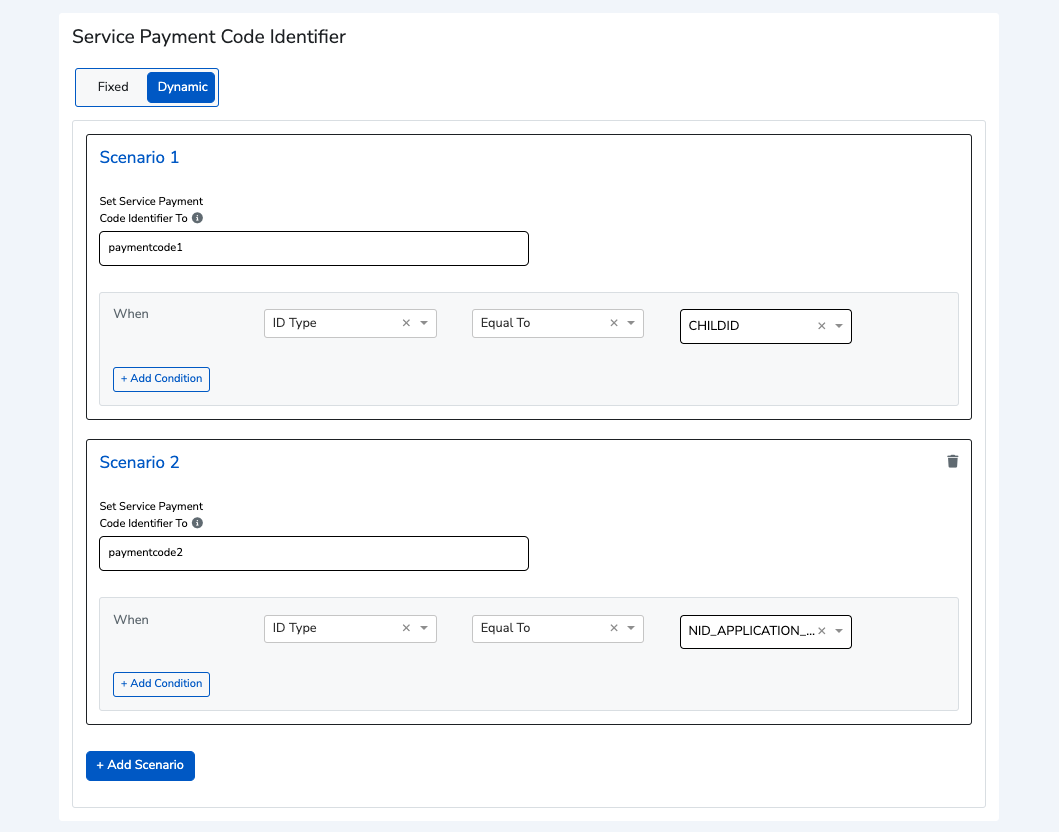Focus the paymentcode2 text field
1059x832 pixels.
[313, 553]
